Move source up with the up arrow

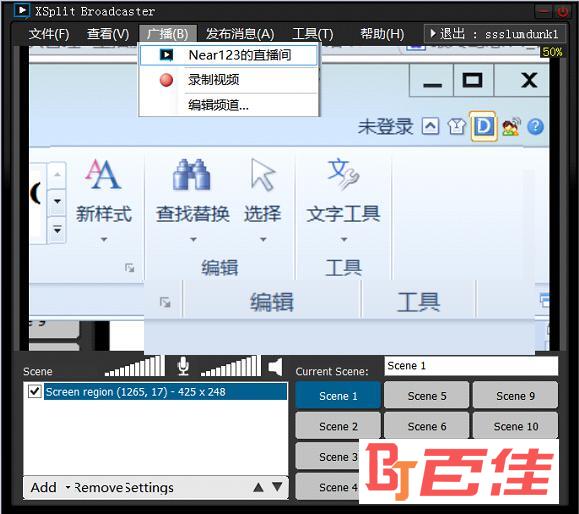click(258, 487)
